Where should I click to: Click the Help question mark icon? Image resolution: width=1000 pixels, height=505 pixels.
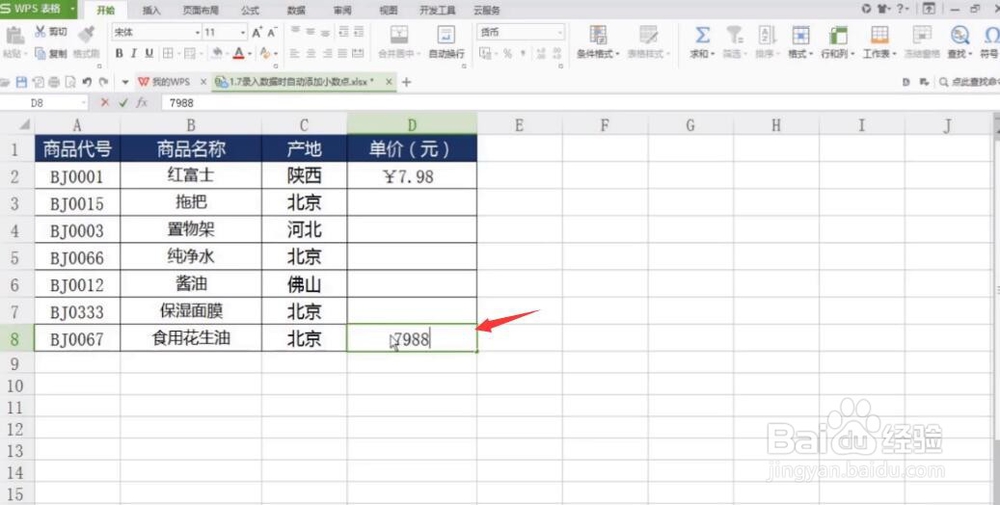pyautogui.click(x=901, y=8)
